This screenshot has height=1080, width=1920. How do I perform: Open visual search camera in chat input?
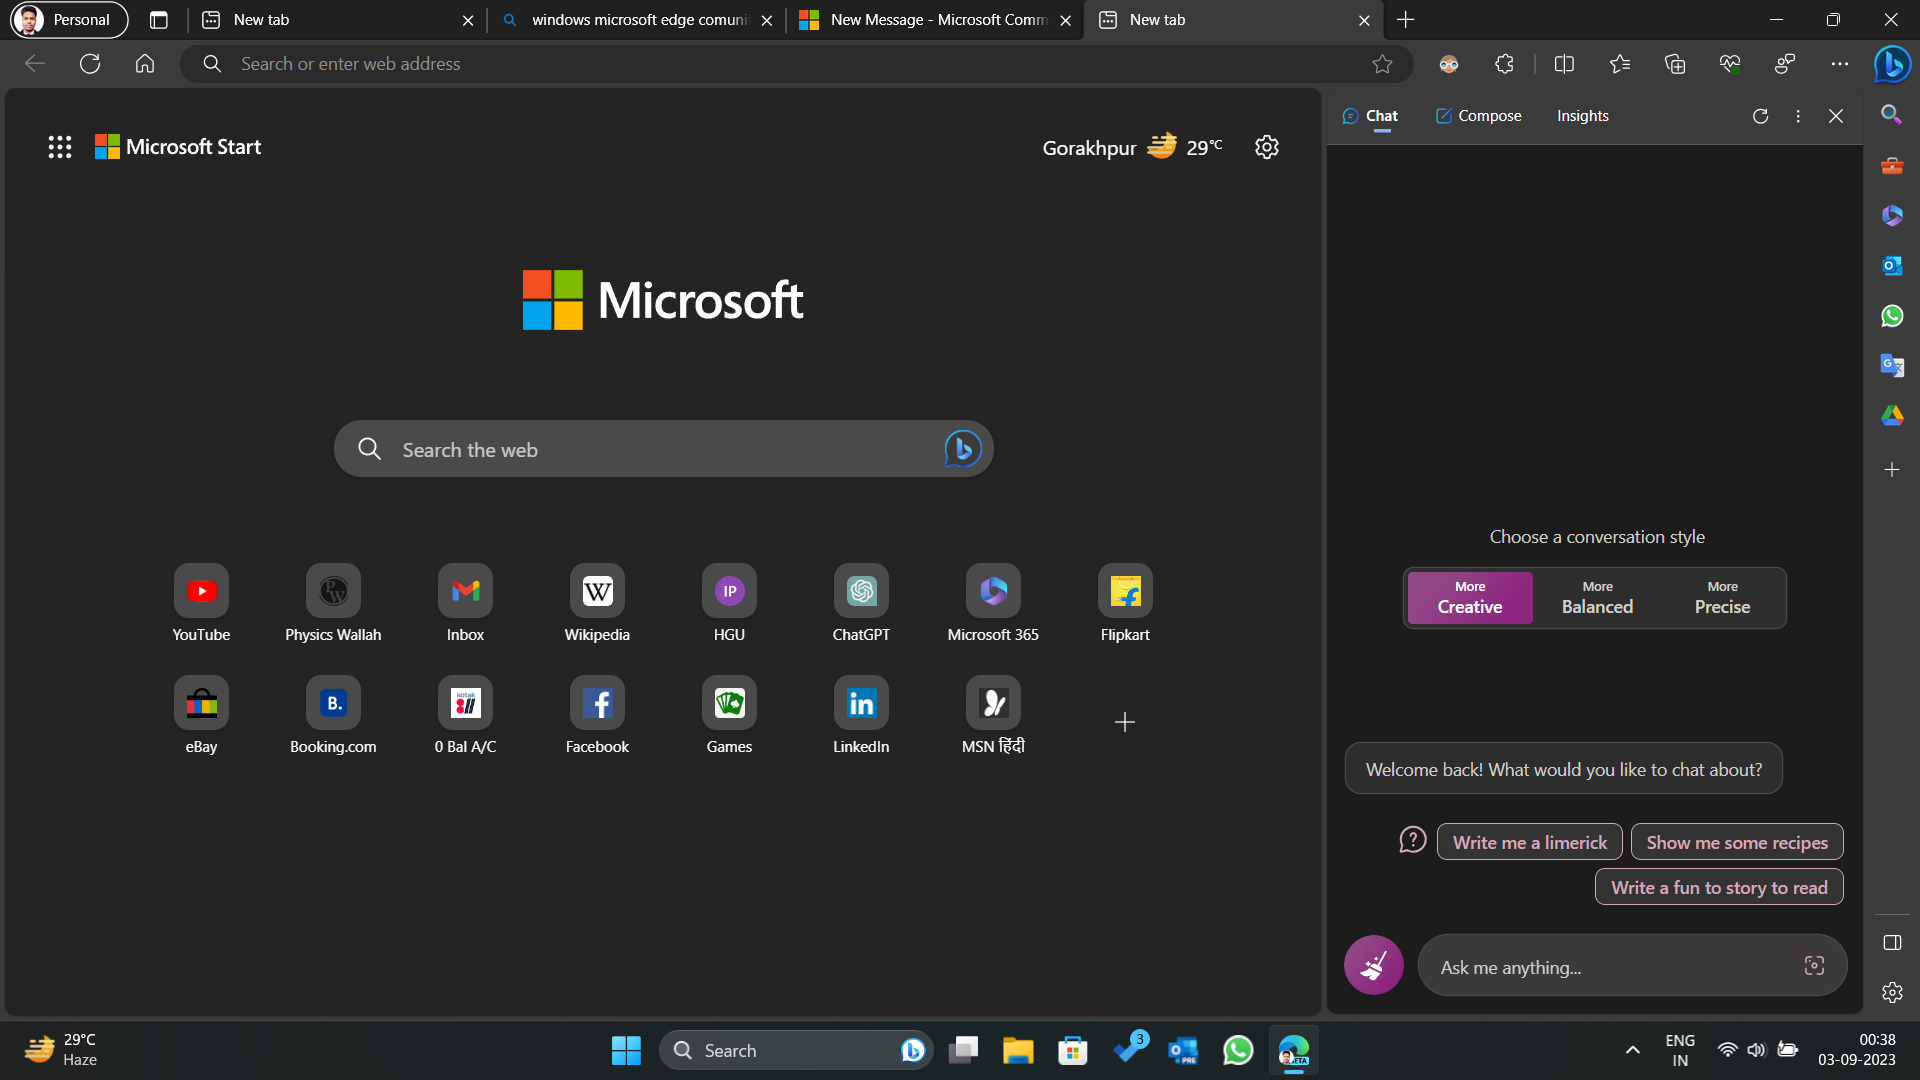pos(1814,965)
